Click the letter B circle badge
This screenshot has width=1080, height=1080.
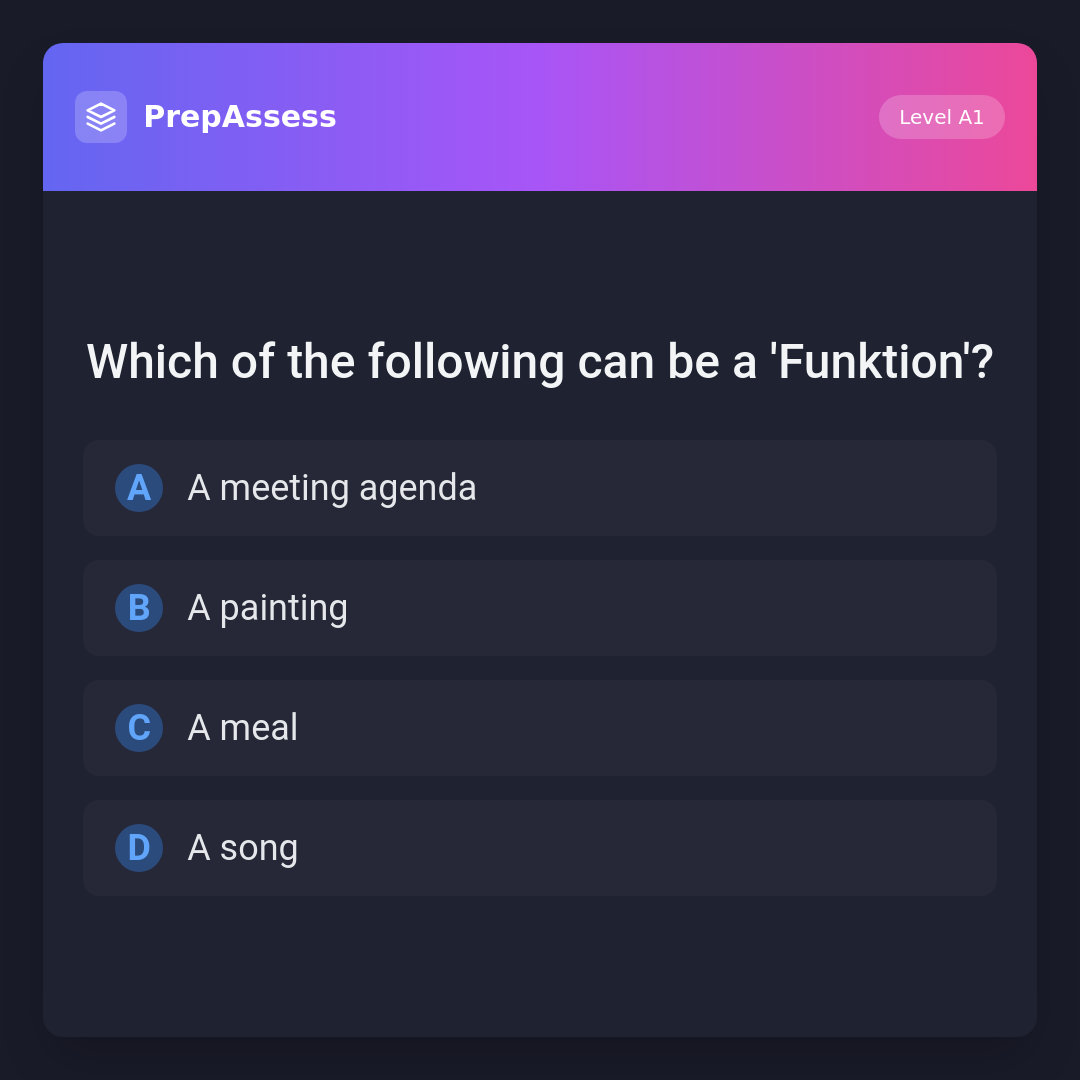coord(139,608)
